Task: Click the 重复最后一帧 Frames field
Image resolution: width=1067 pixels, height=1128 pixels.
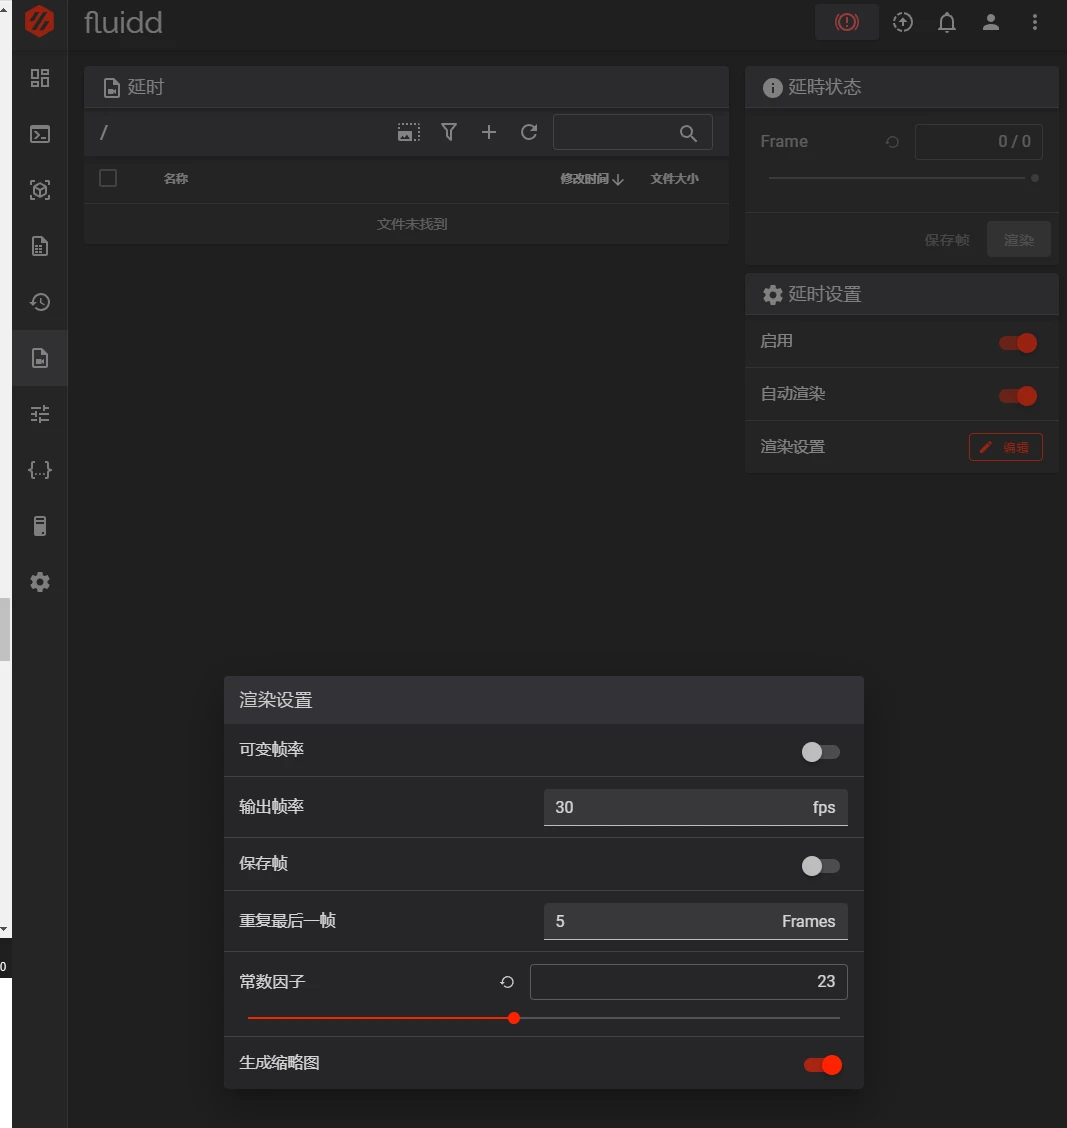Action: click(695, 922)
